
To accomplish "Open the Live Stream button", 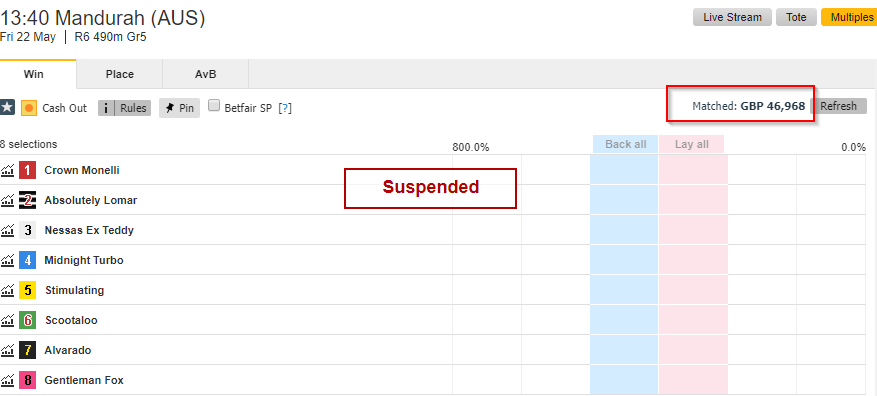I will click(x=732, y=17).
